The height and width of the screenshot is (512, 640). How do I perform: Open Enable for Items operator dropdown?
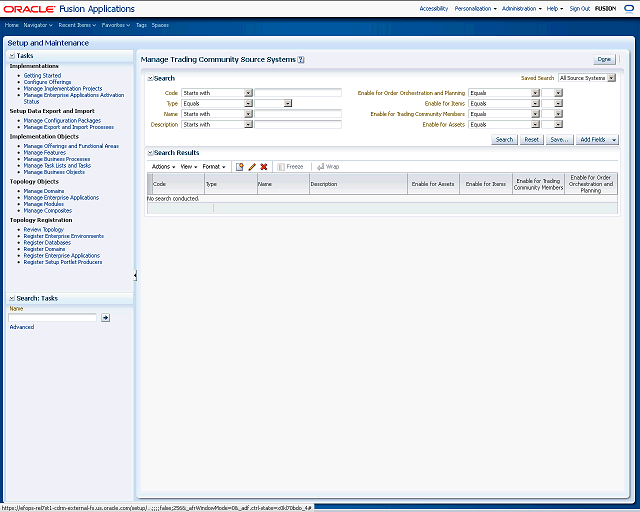pos(535,103)
